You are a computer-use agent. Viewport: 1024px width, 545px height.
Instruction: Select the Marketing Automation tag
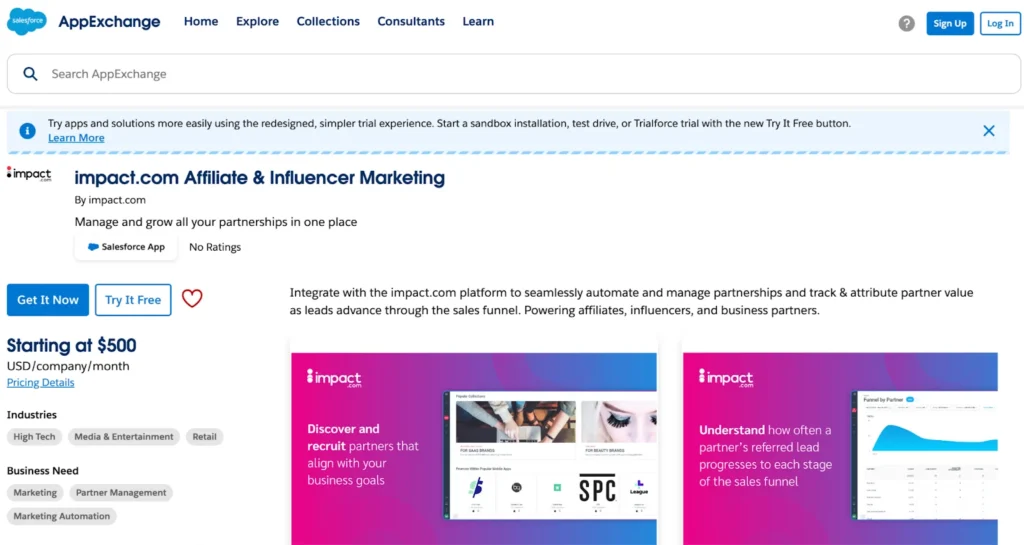(62, 516)
